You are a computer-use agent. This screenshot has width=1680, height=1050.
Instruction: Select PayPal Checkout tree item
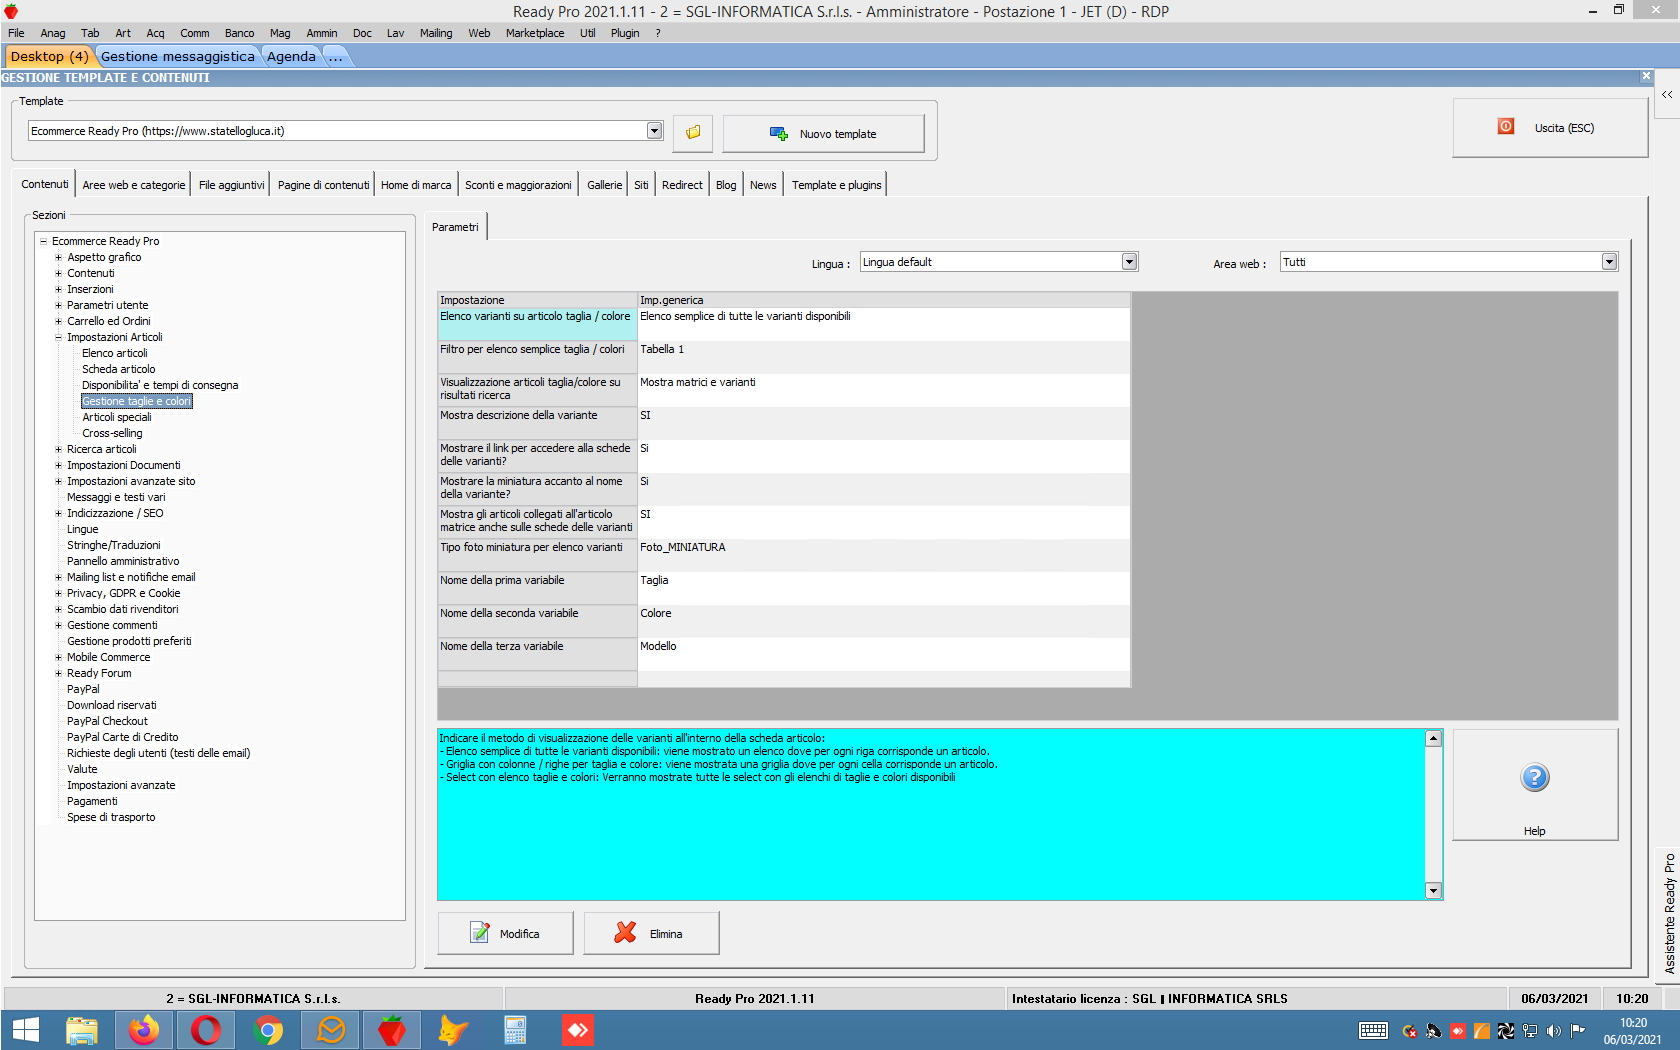pyautogui.click(x=107, y=721)
